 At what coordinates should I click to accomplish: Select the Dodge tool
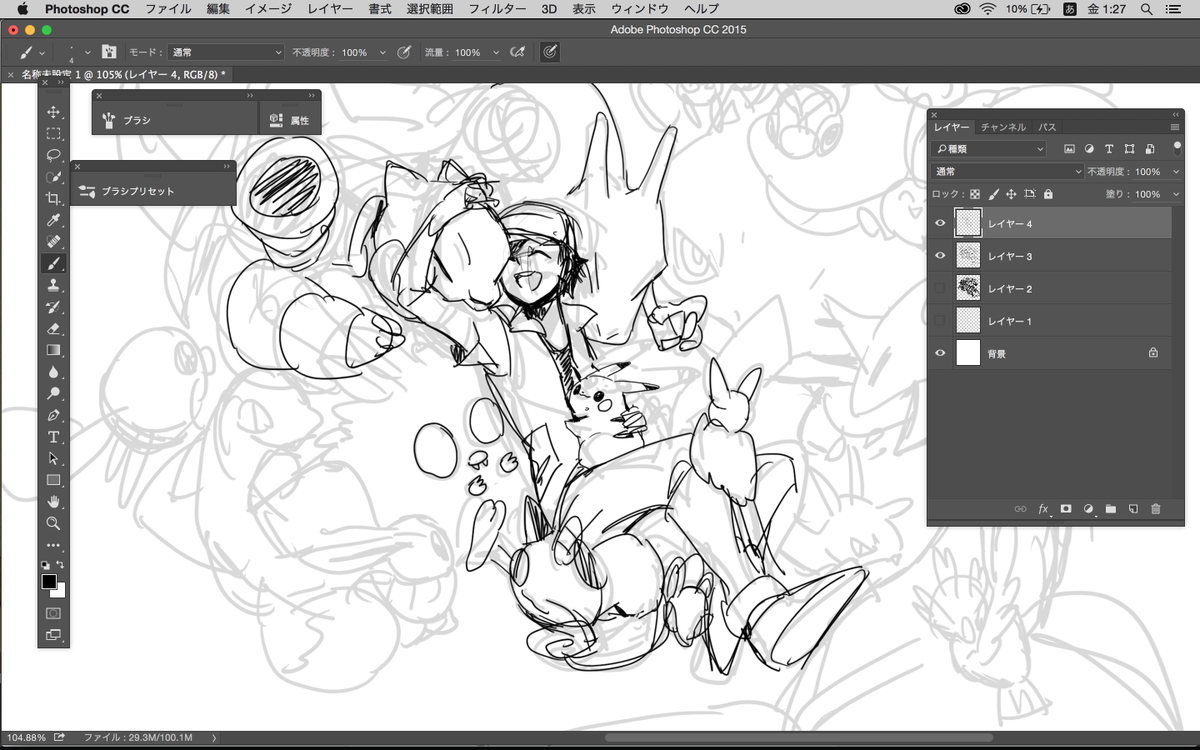point(53,393)
